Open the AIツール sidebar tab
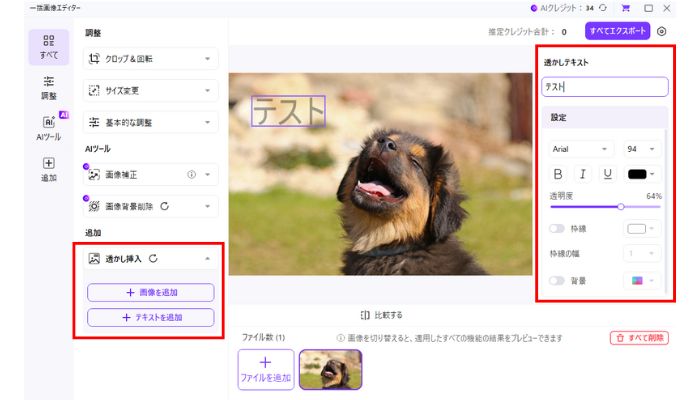The image size is (700, 400). click(x=48, y=128)
